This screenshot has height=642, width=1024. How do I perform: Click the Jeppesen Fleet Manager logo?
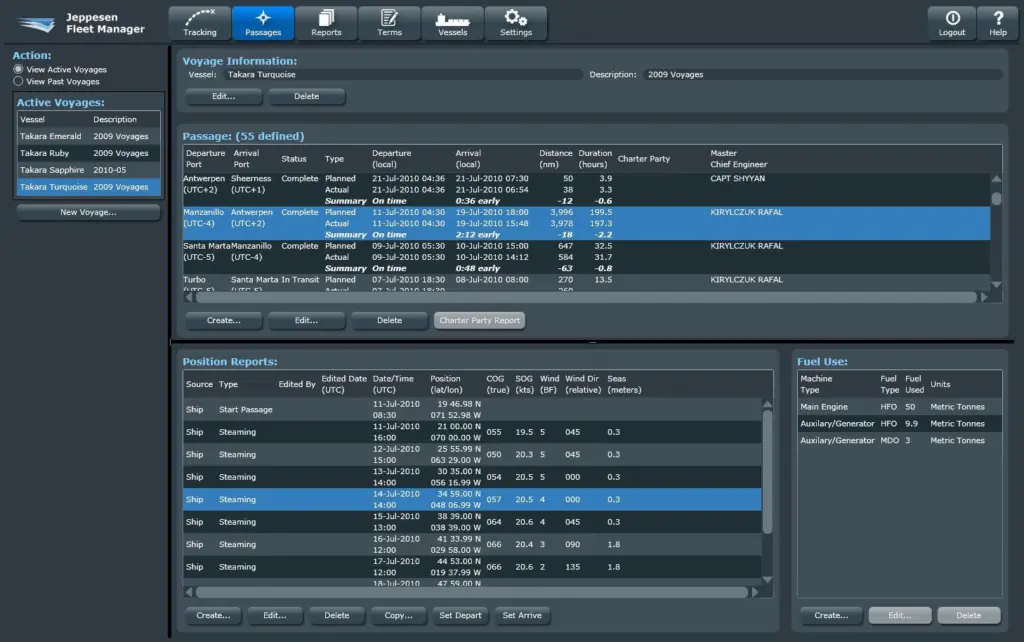point(81,24)
